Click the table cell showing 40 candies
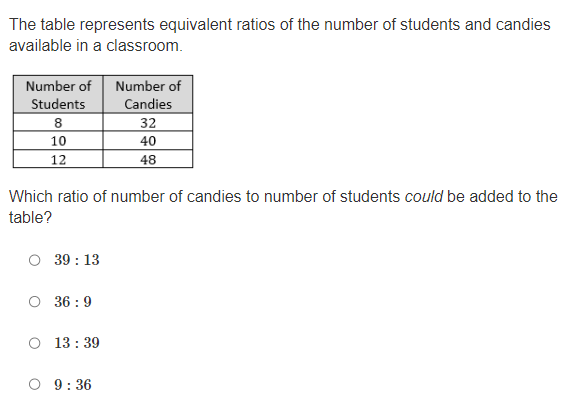The height and width of the screenshot is (404, 580). coord(148,141)
